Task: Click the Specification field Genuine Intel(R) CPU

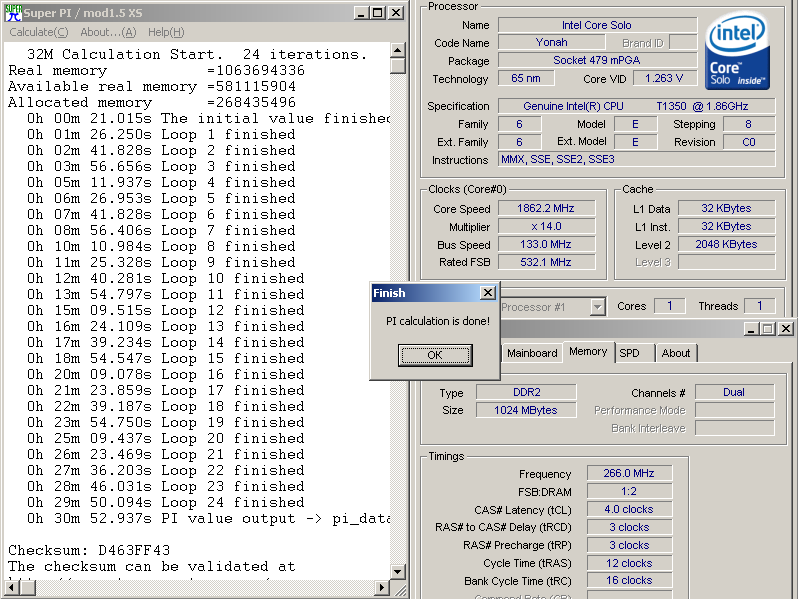Action: pos(636,106)
